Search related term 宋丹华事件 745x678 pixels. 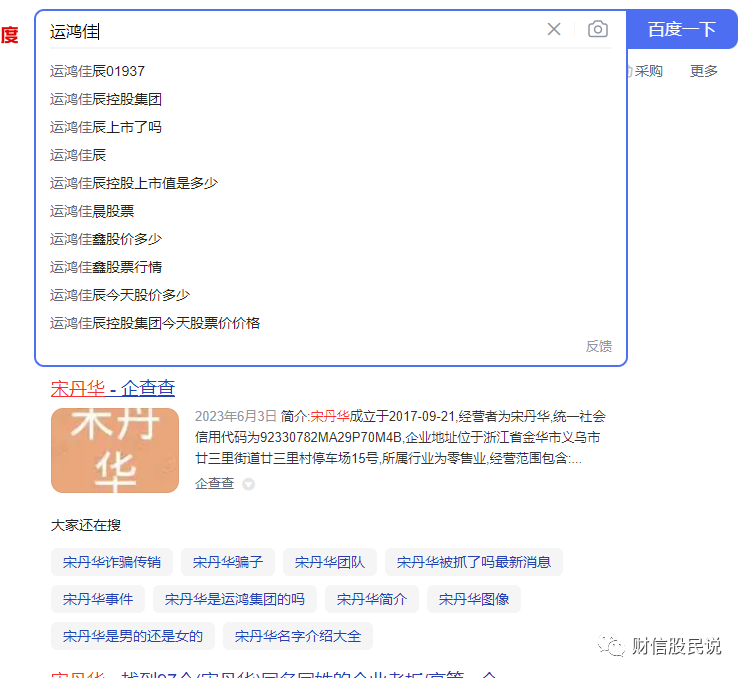pyautogui.click(x=98, y=600)
